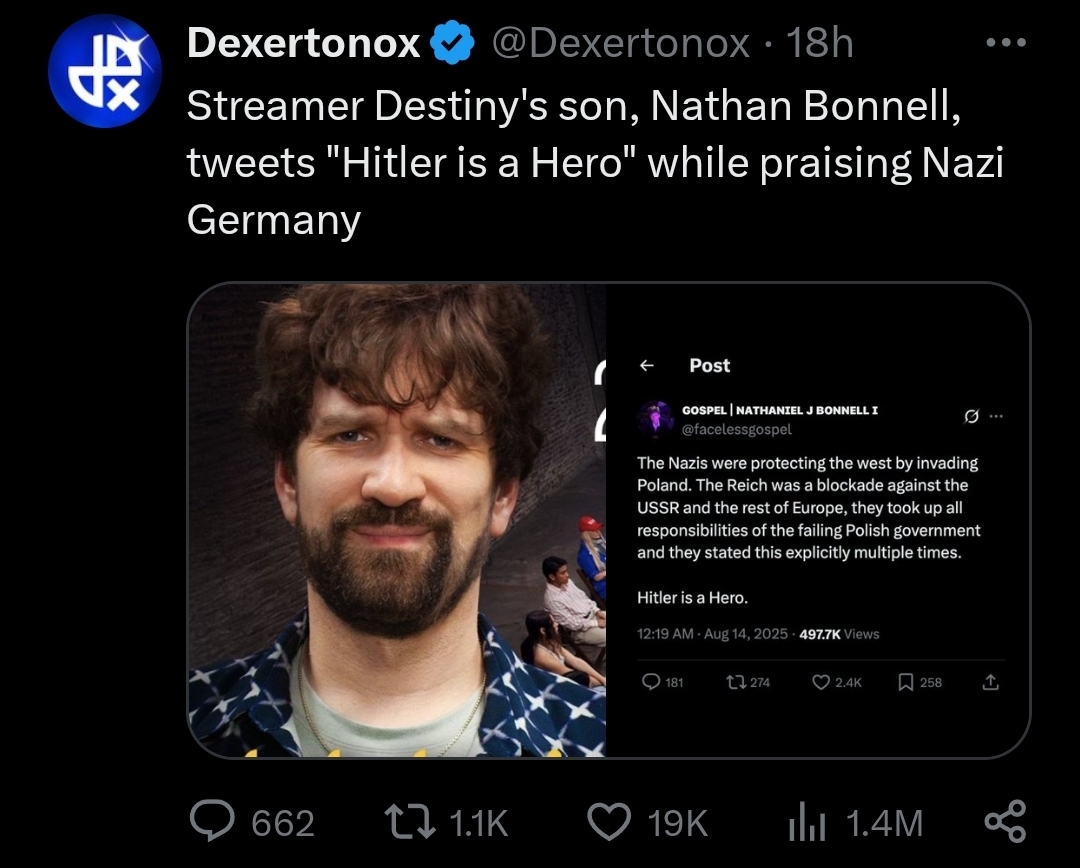Click the blue verified badge
The image size is (1080, 868).
point(451,43)
